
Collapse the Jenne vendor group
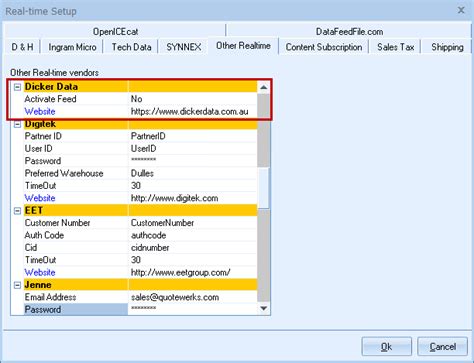(x=17, y=285)
